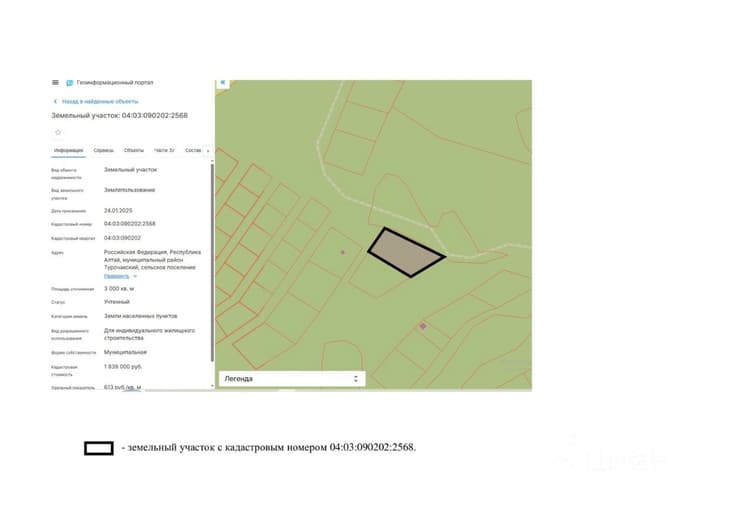This screenshot has height=530, width=750.
Task: Click the pink diamond marker on the map
Action: [x=423, y=326]
